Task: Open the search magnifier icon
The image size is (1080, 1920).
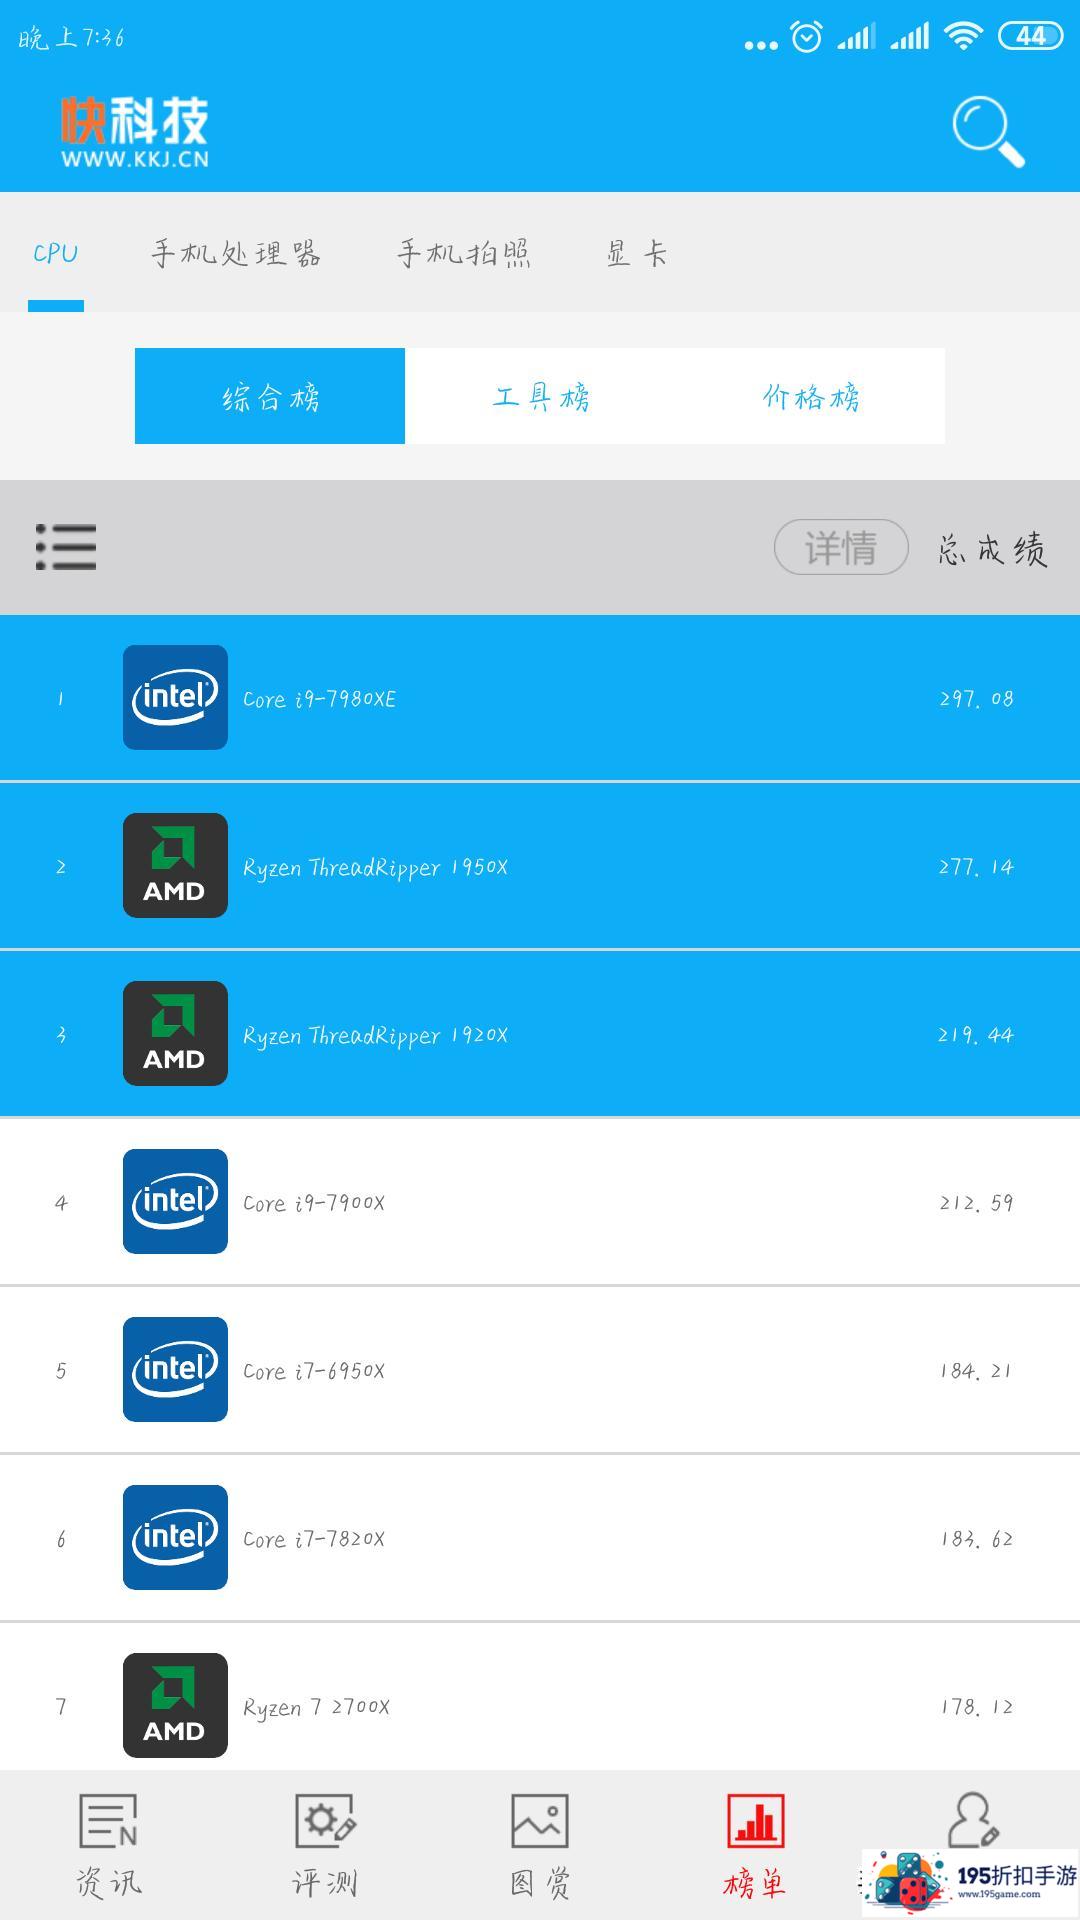Action: (x=988, y=131)
